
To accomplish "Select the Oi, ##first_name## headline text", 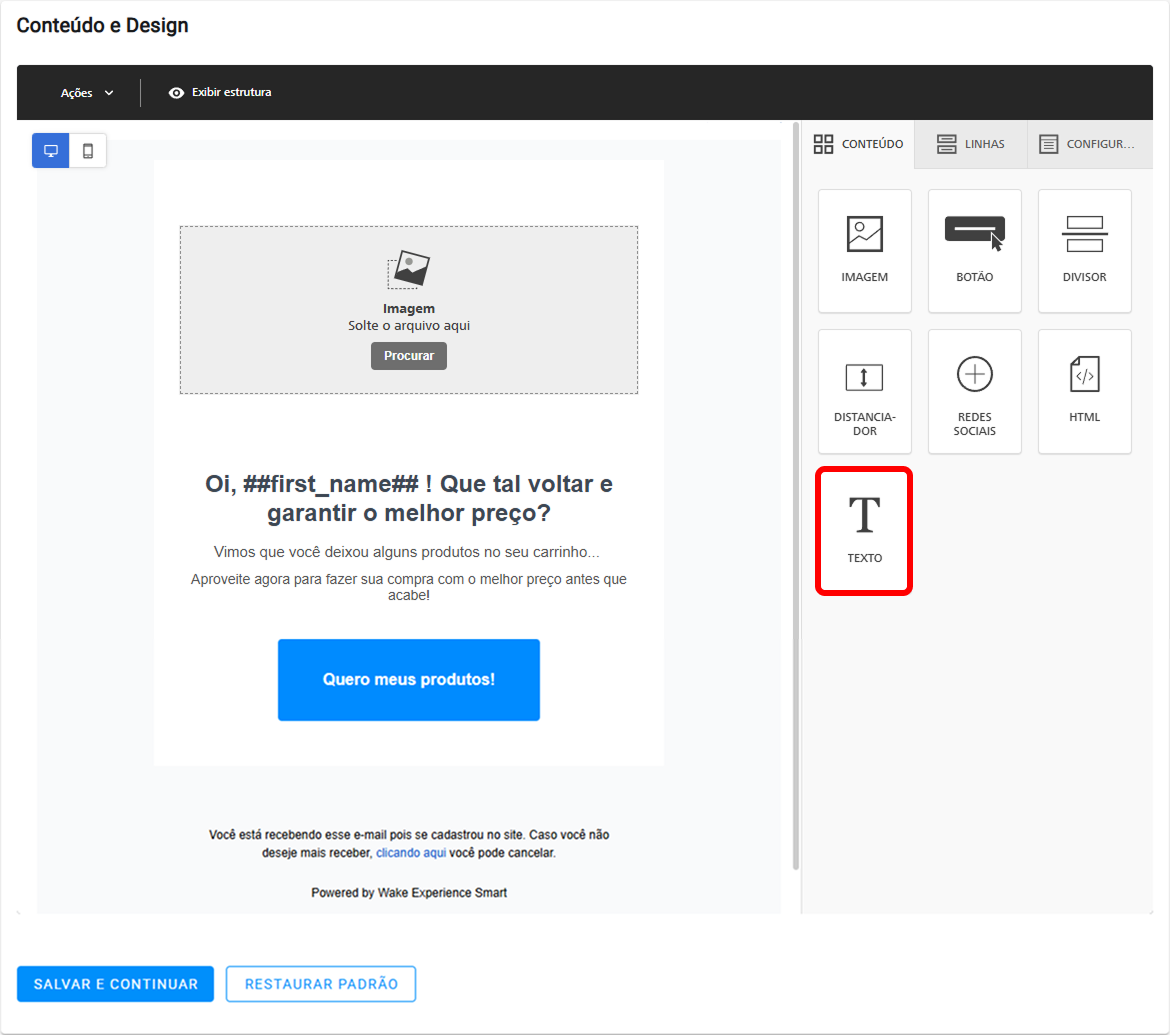I will coord(409,498).
